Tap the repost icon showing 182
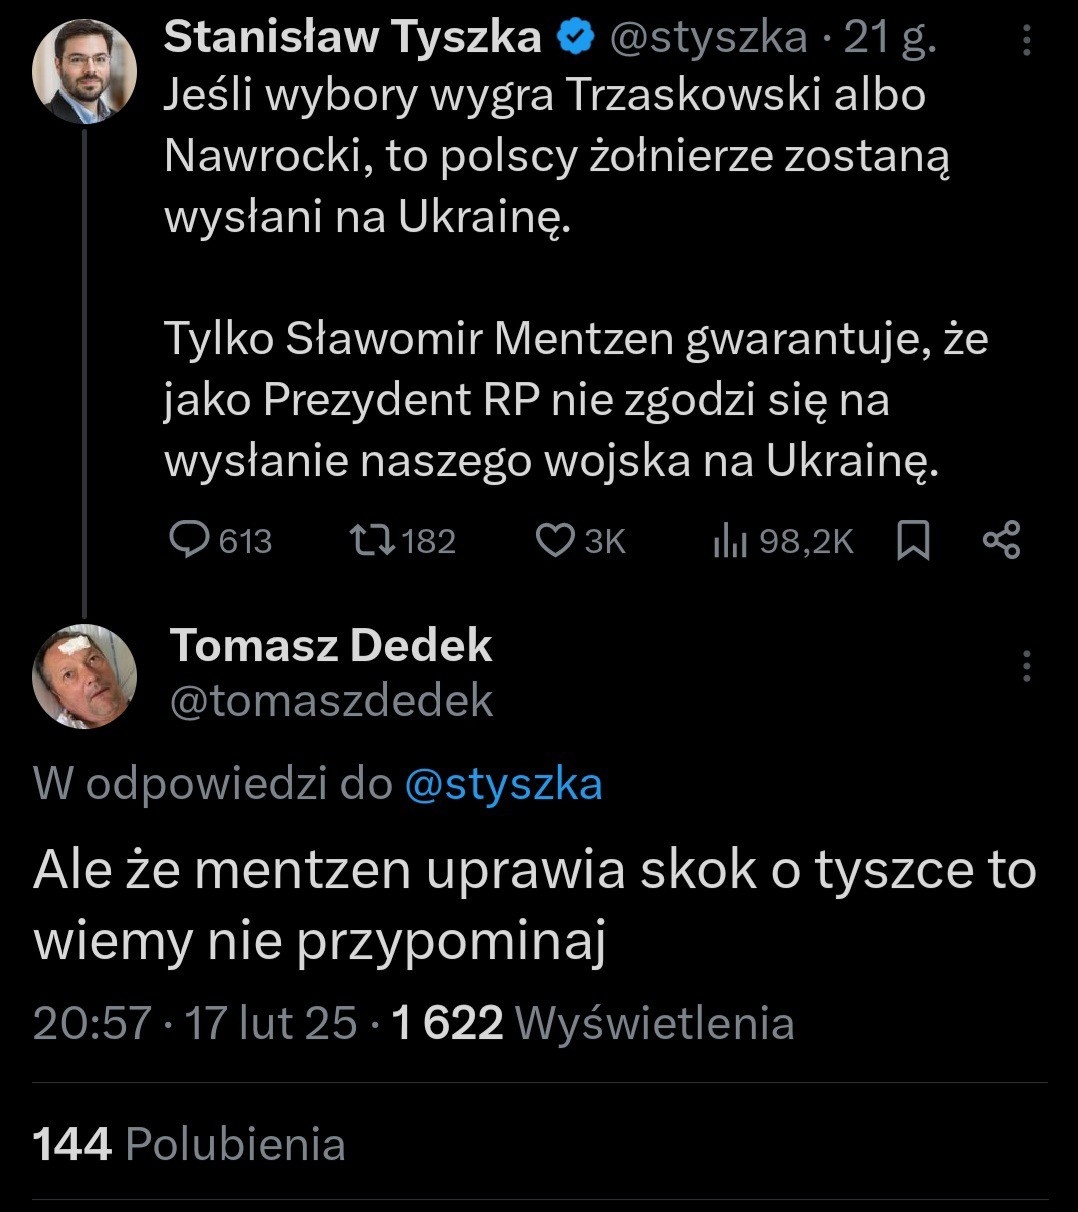Viewport: 1078px width, 1212px height. click(370, 540)
